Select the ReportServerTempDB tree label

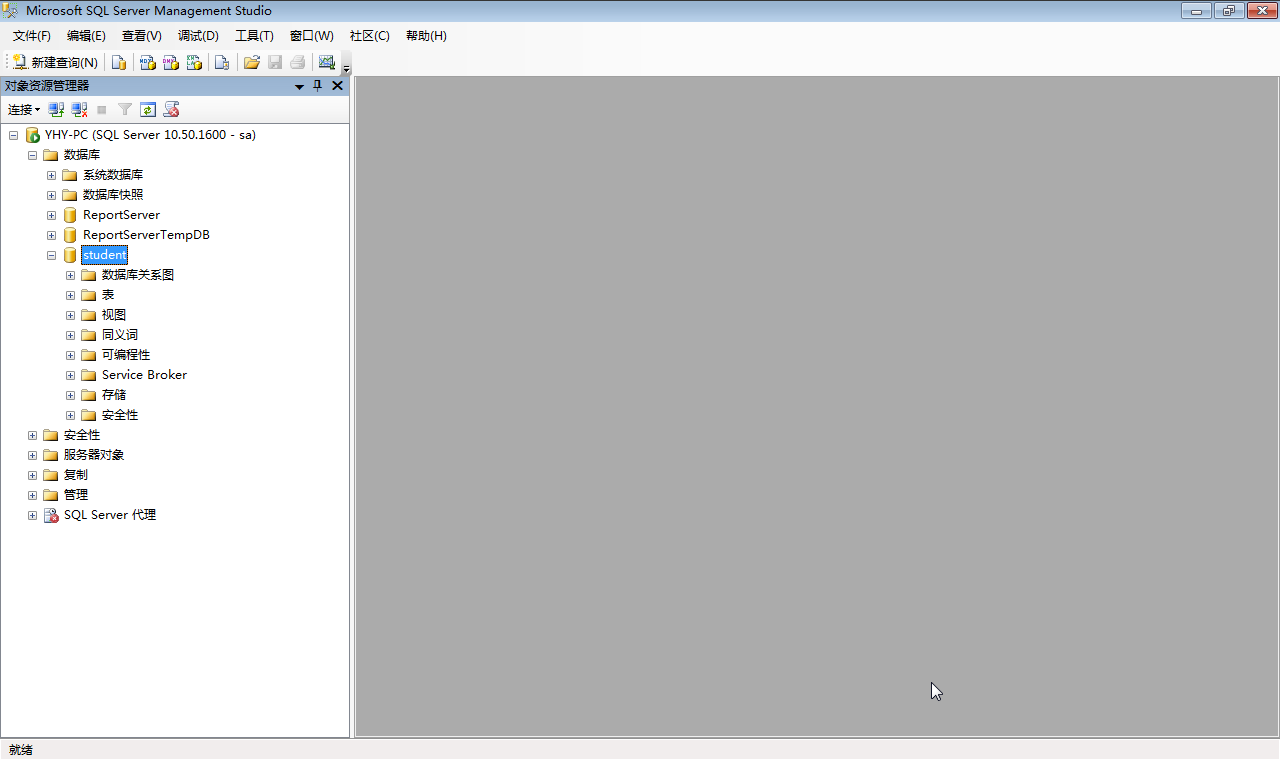(x=146, y=235)
